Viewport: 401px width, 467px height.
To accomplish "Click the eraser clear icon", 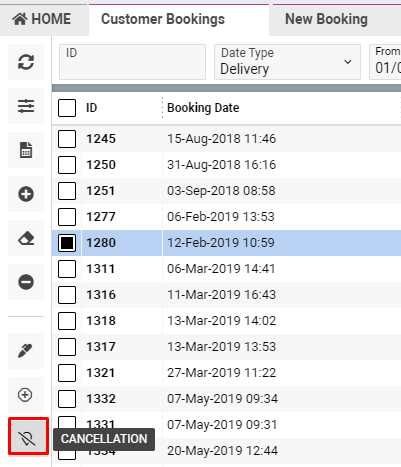I will click(x=26, y=238).
